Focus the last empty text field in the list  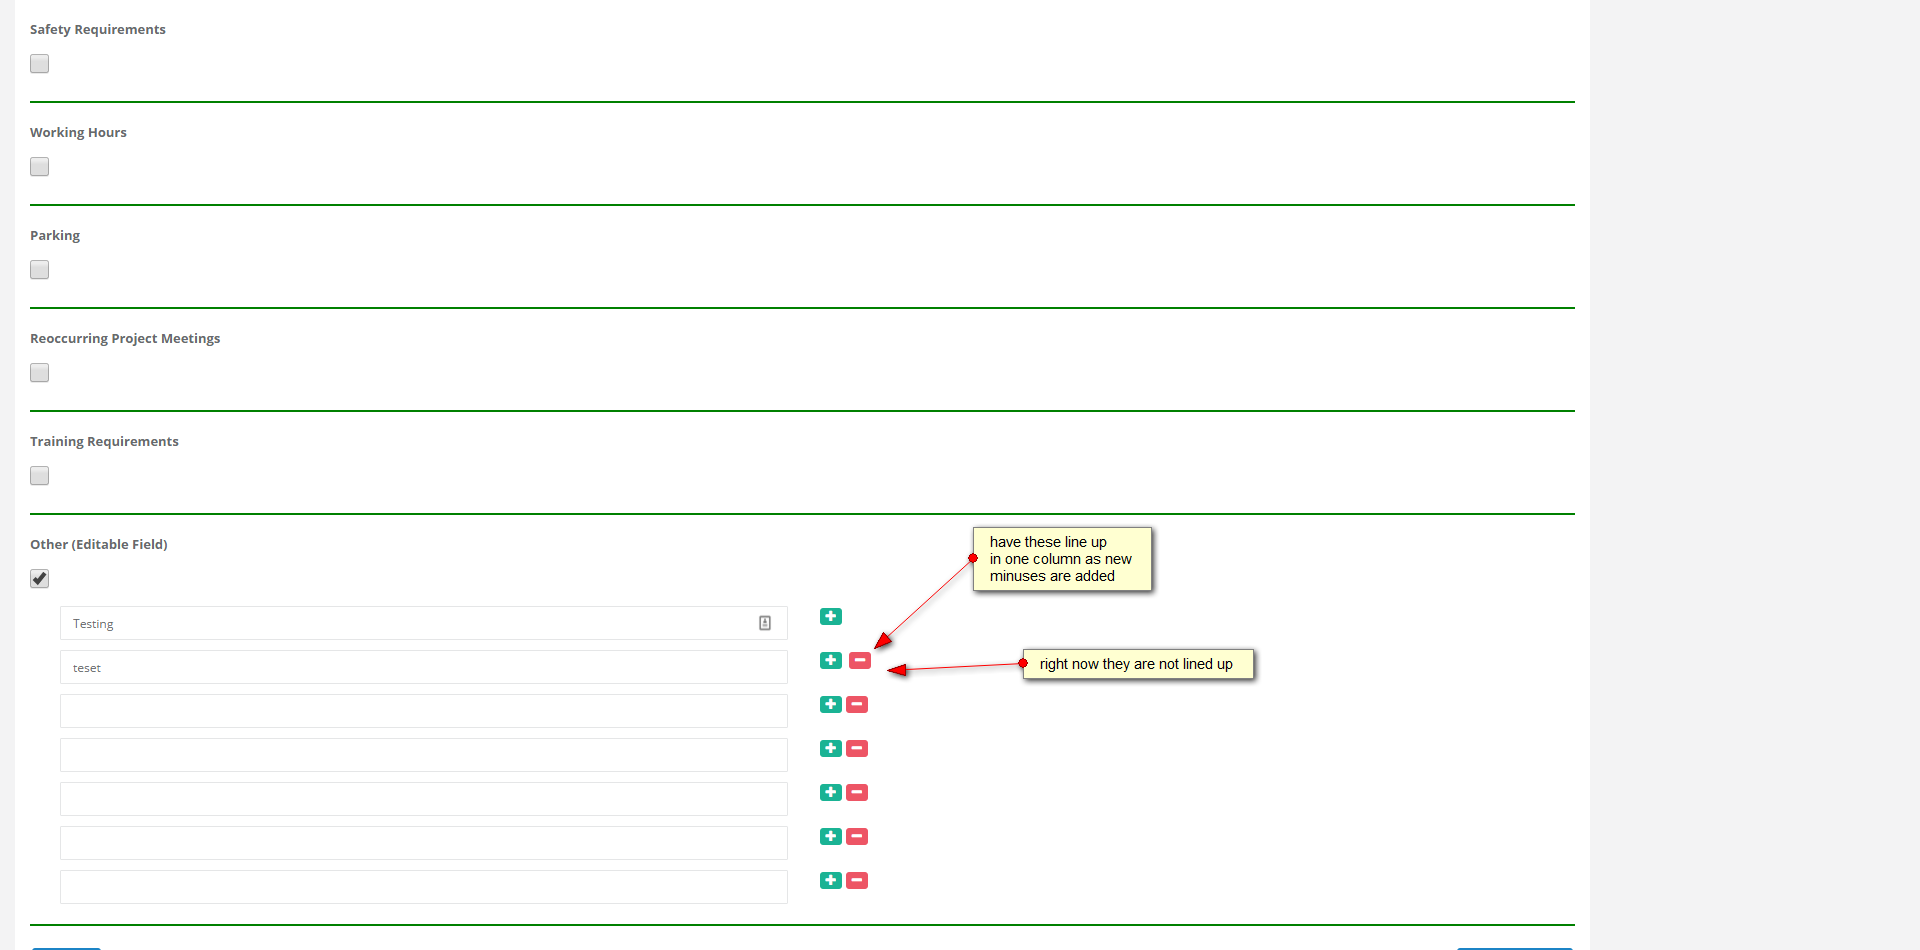coord(424,887)
